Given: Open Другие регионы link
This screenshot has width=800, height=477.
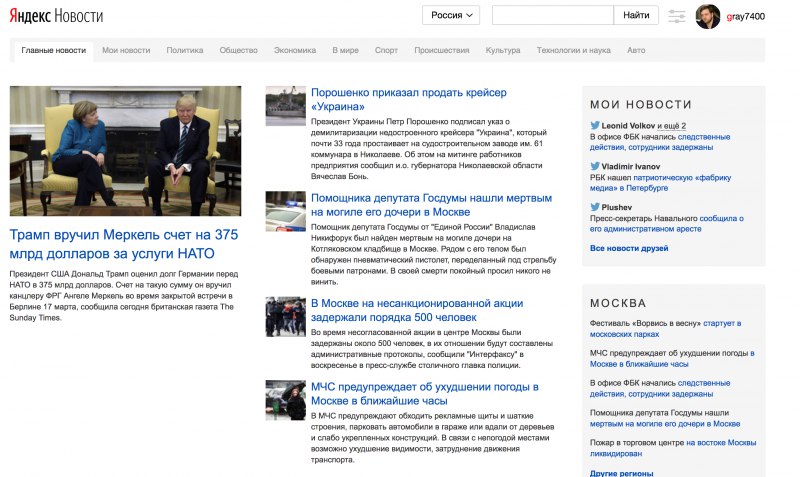Looking at the screenshot, I should pyautogui.click(x=621, y=473).
